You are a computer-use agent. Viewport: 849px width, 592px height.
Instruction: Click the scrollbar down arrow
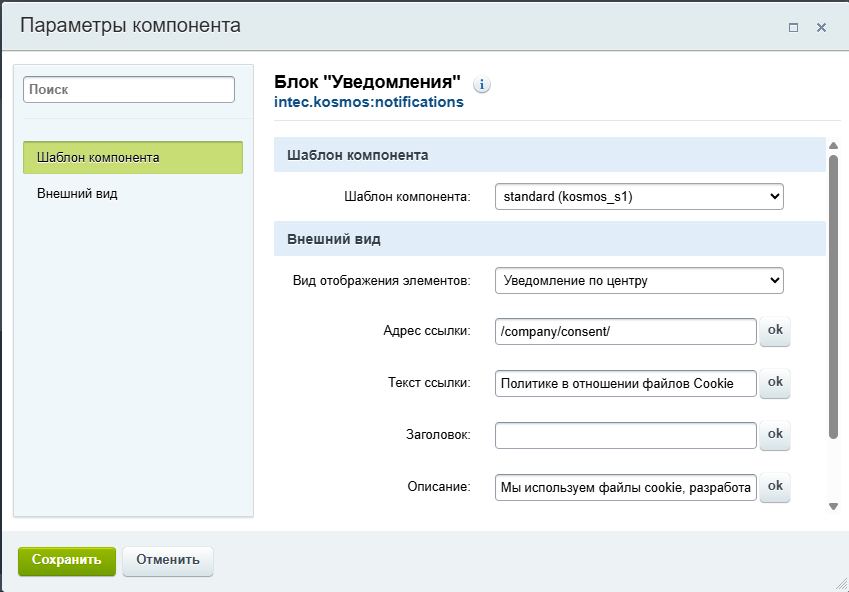pyautogui.click(x=833, y=506)
